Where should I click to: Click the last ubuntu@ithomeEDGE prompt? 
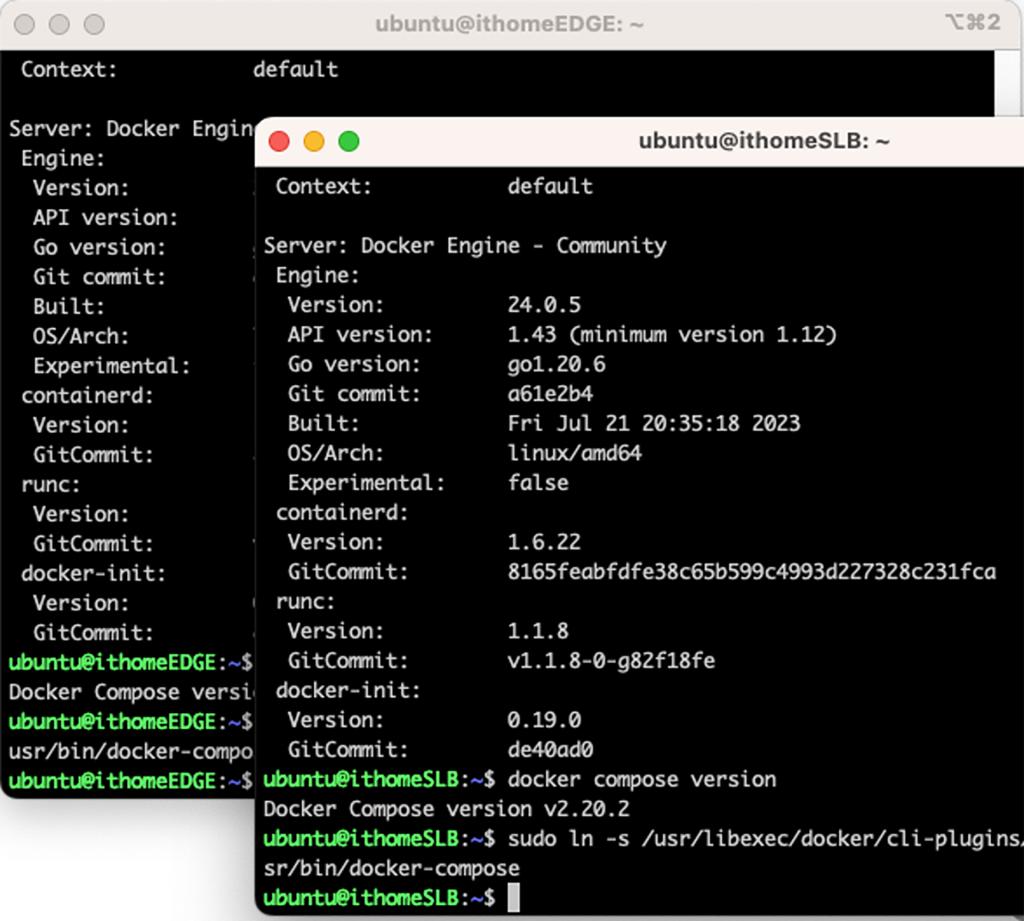coord(130,781)
